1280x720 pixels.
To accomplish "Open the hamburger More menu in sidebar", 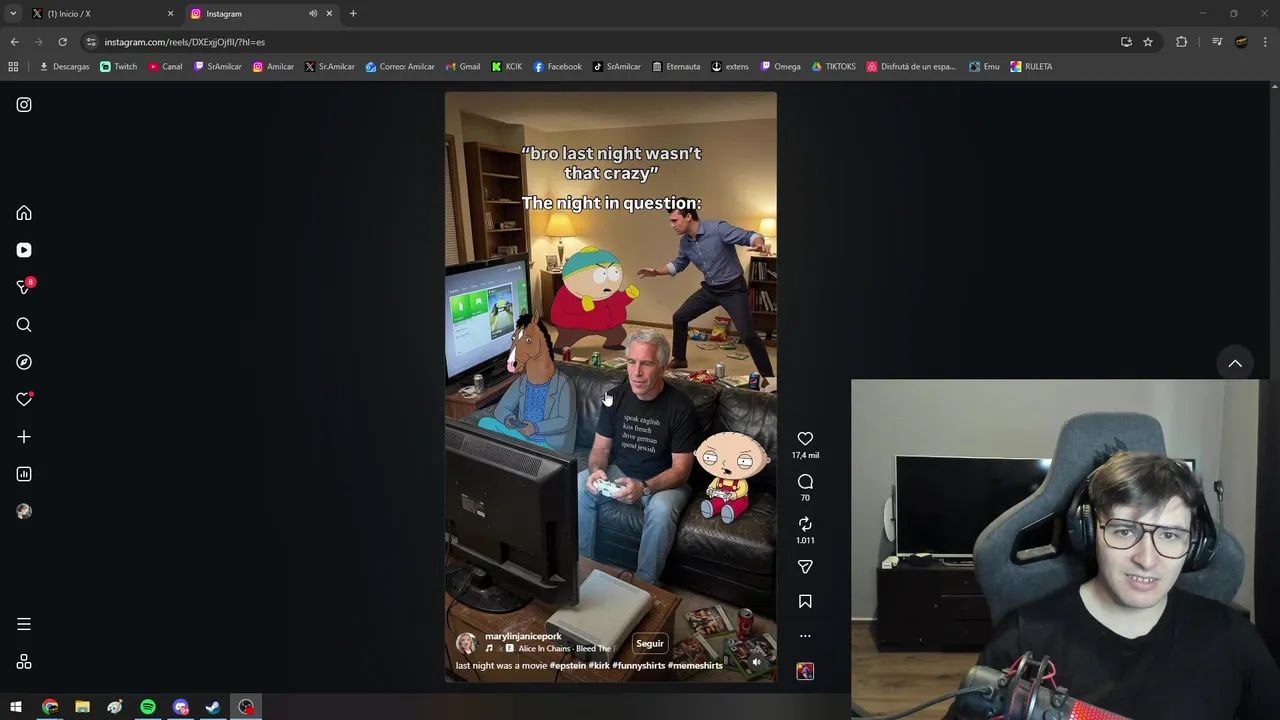I will coord(24,624).
